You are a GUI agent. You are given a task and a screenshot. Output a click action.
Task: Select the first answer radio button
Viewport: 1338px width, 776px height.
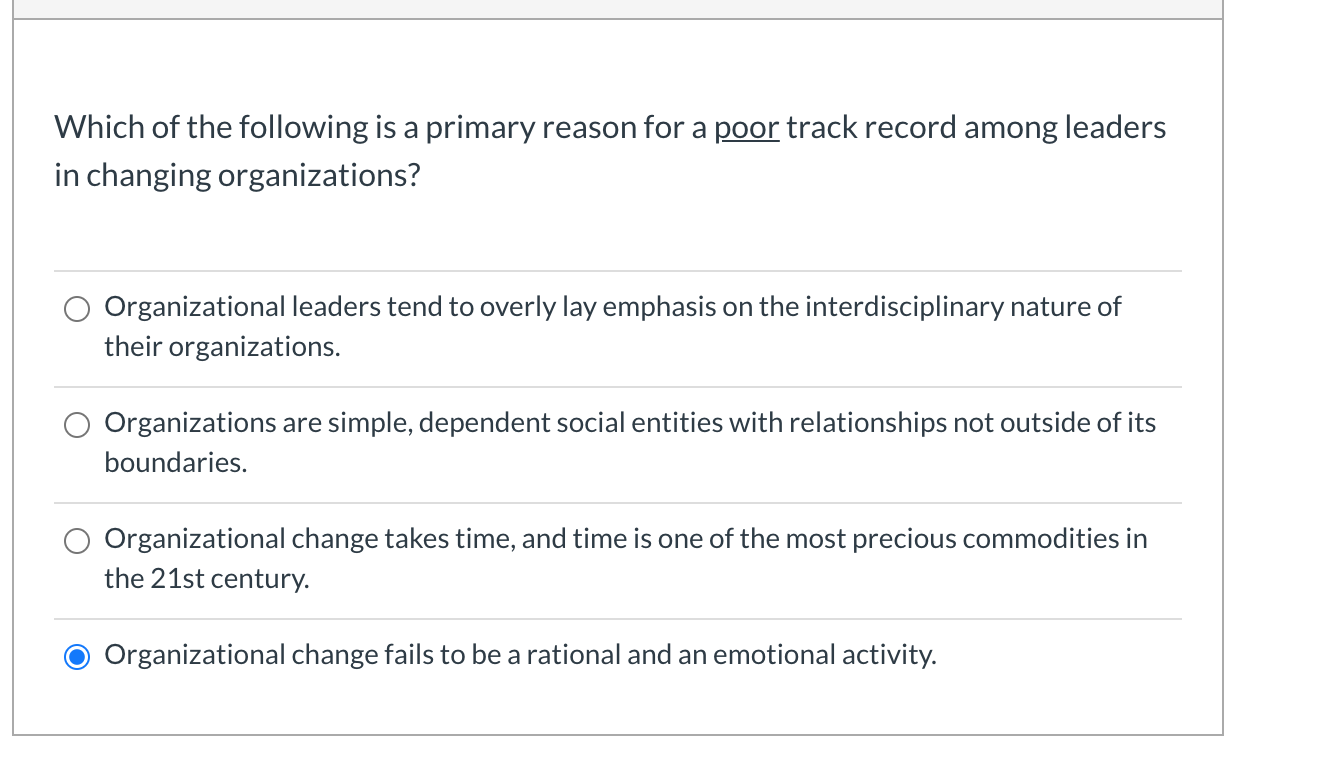(x=76, y=308)
